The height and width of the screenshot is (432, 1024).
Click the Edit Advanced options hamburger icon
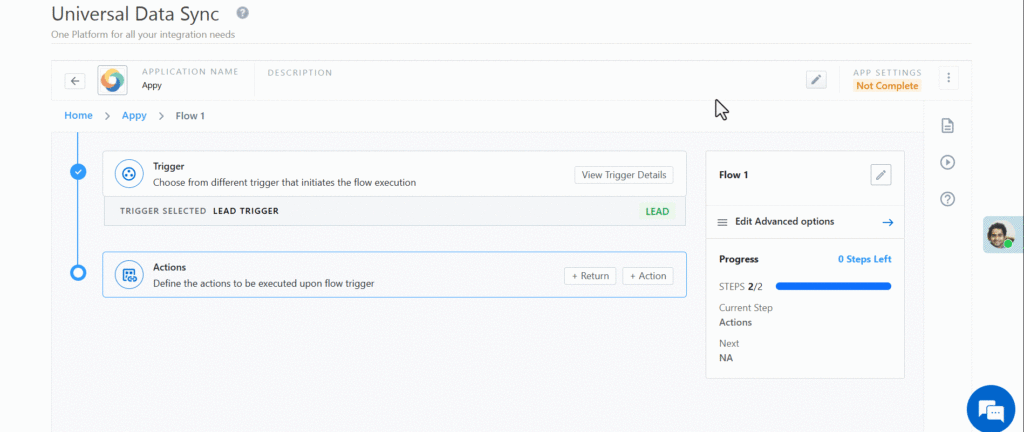723,222
